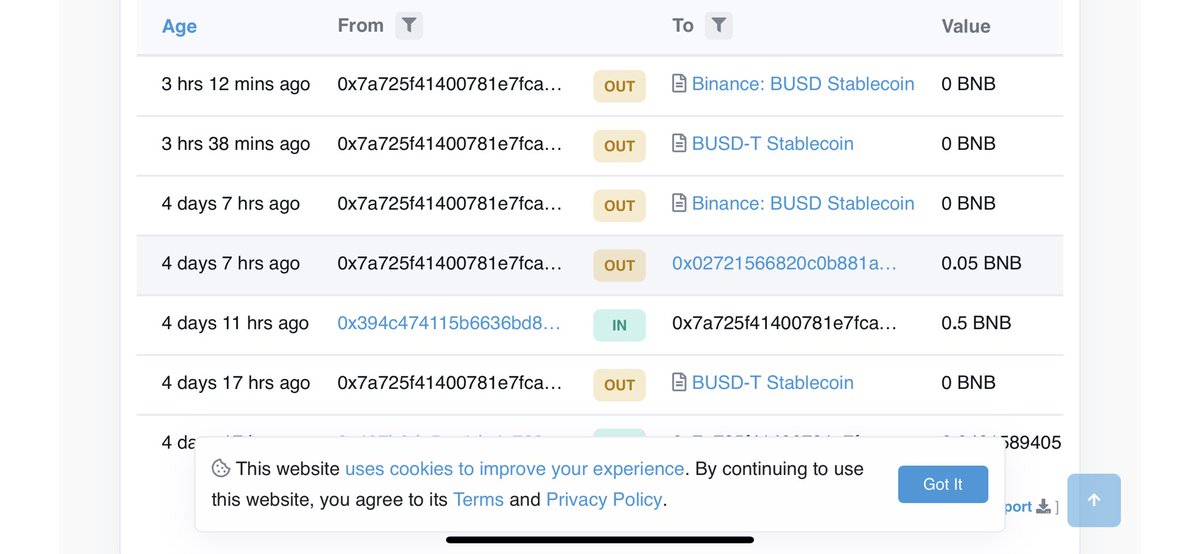
Task: Open the Terms link in cookie banner
Action: pos(478,499)
